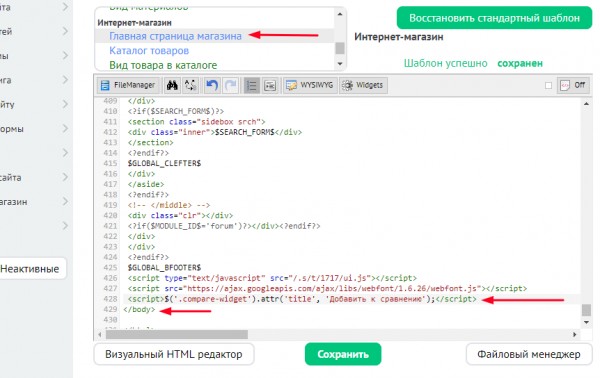Click the template list scrollbar thumb

[340, 48]
